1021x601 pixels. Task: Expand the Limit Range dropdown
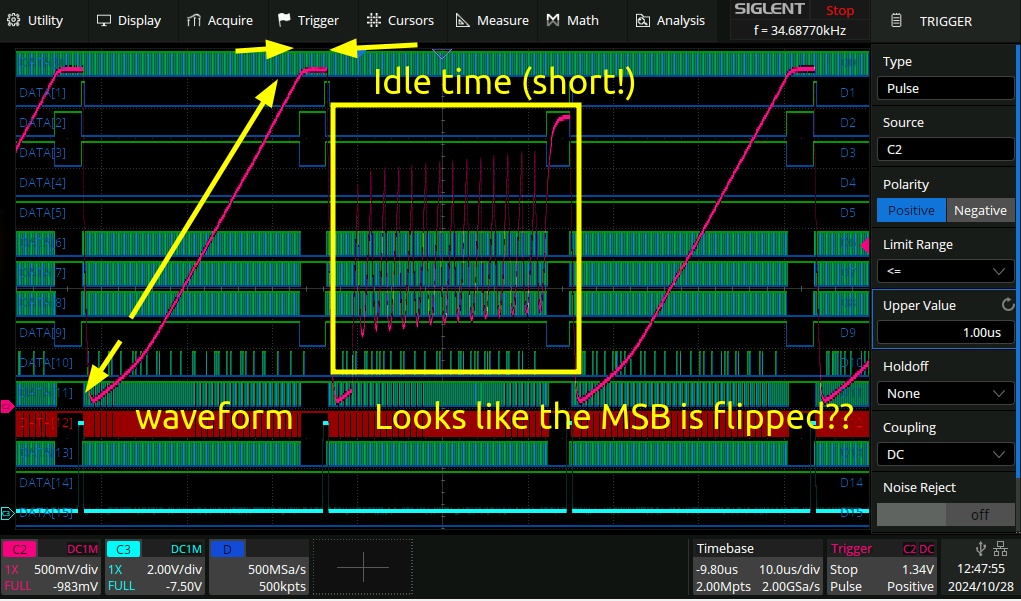(x=945, y=271)
